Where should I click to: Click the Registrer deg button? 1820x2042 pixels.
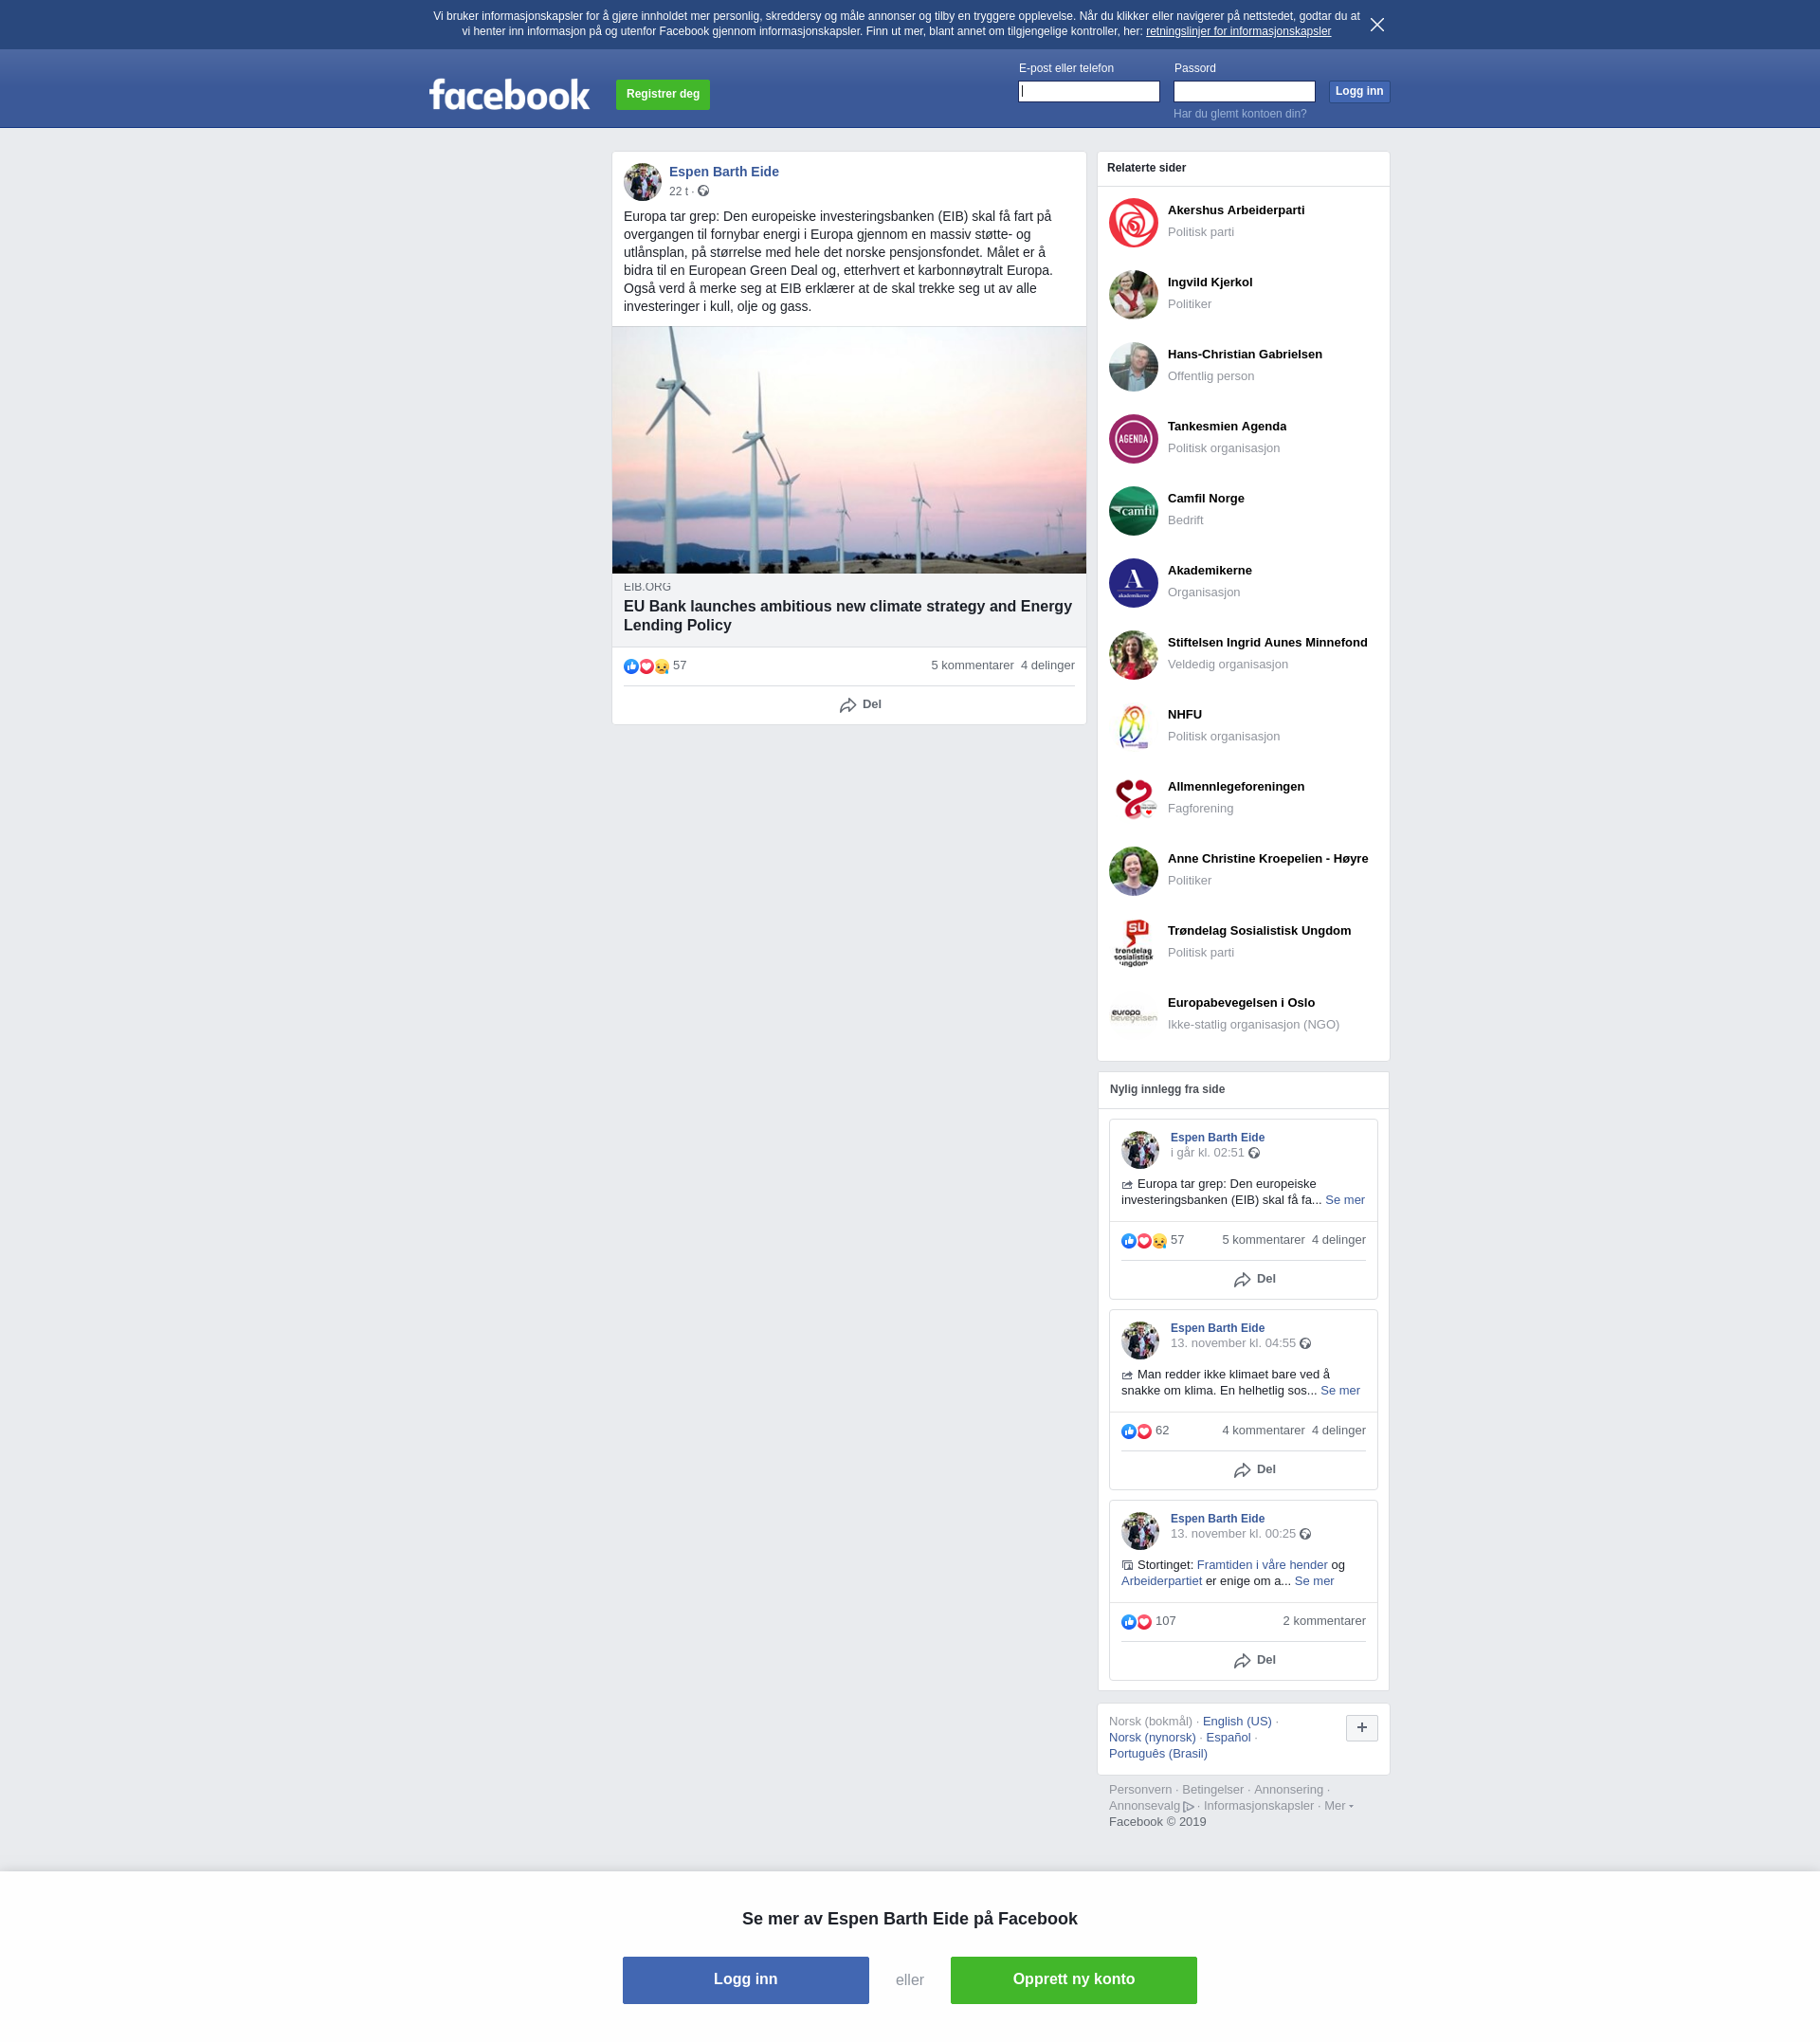(662, 94)
